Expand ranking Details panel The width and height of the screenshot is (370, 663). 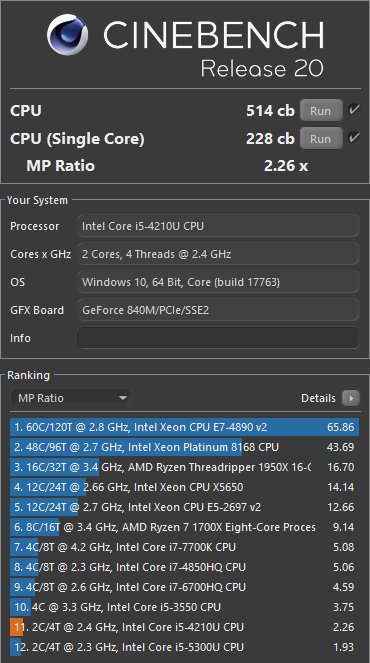[330, 398]
